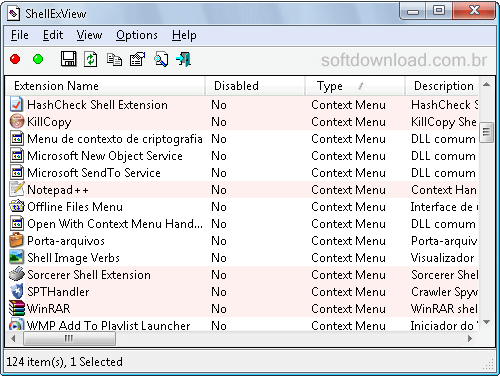
Task: Select the WMP Add To Playlist Launcher entry
Action: click(x=108, y=325)
